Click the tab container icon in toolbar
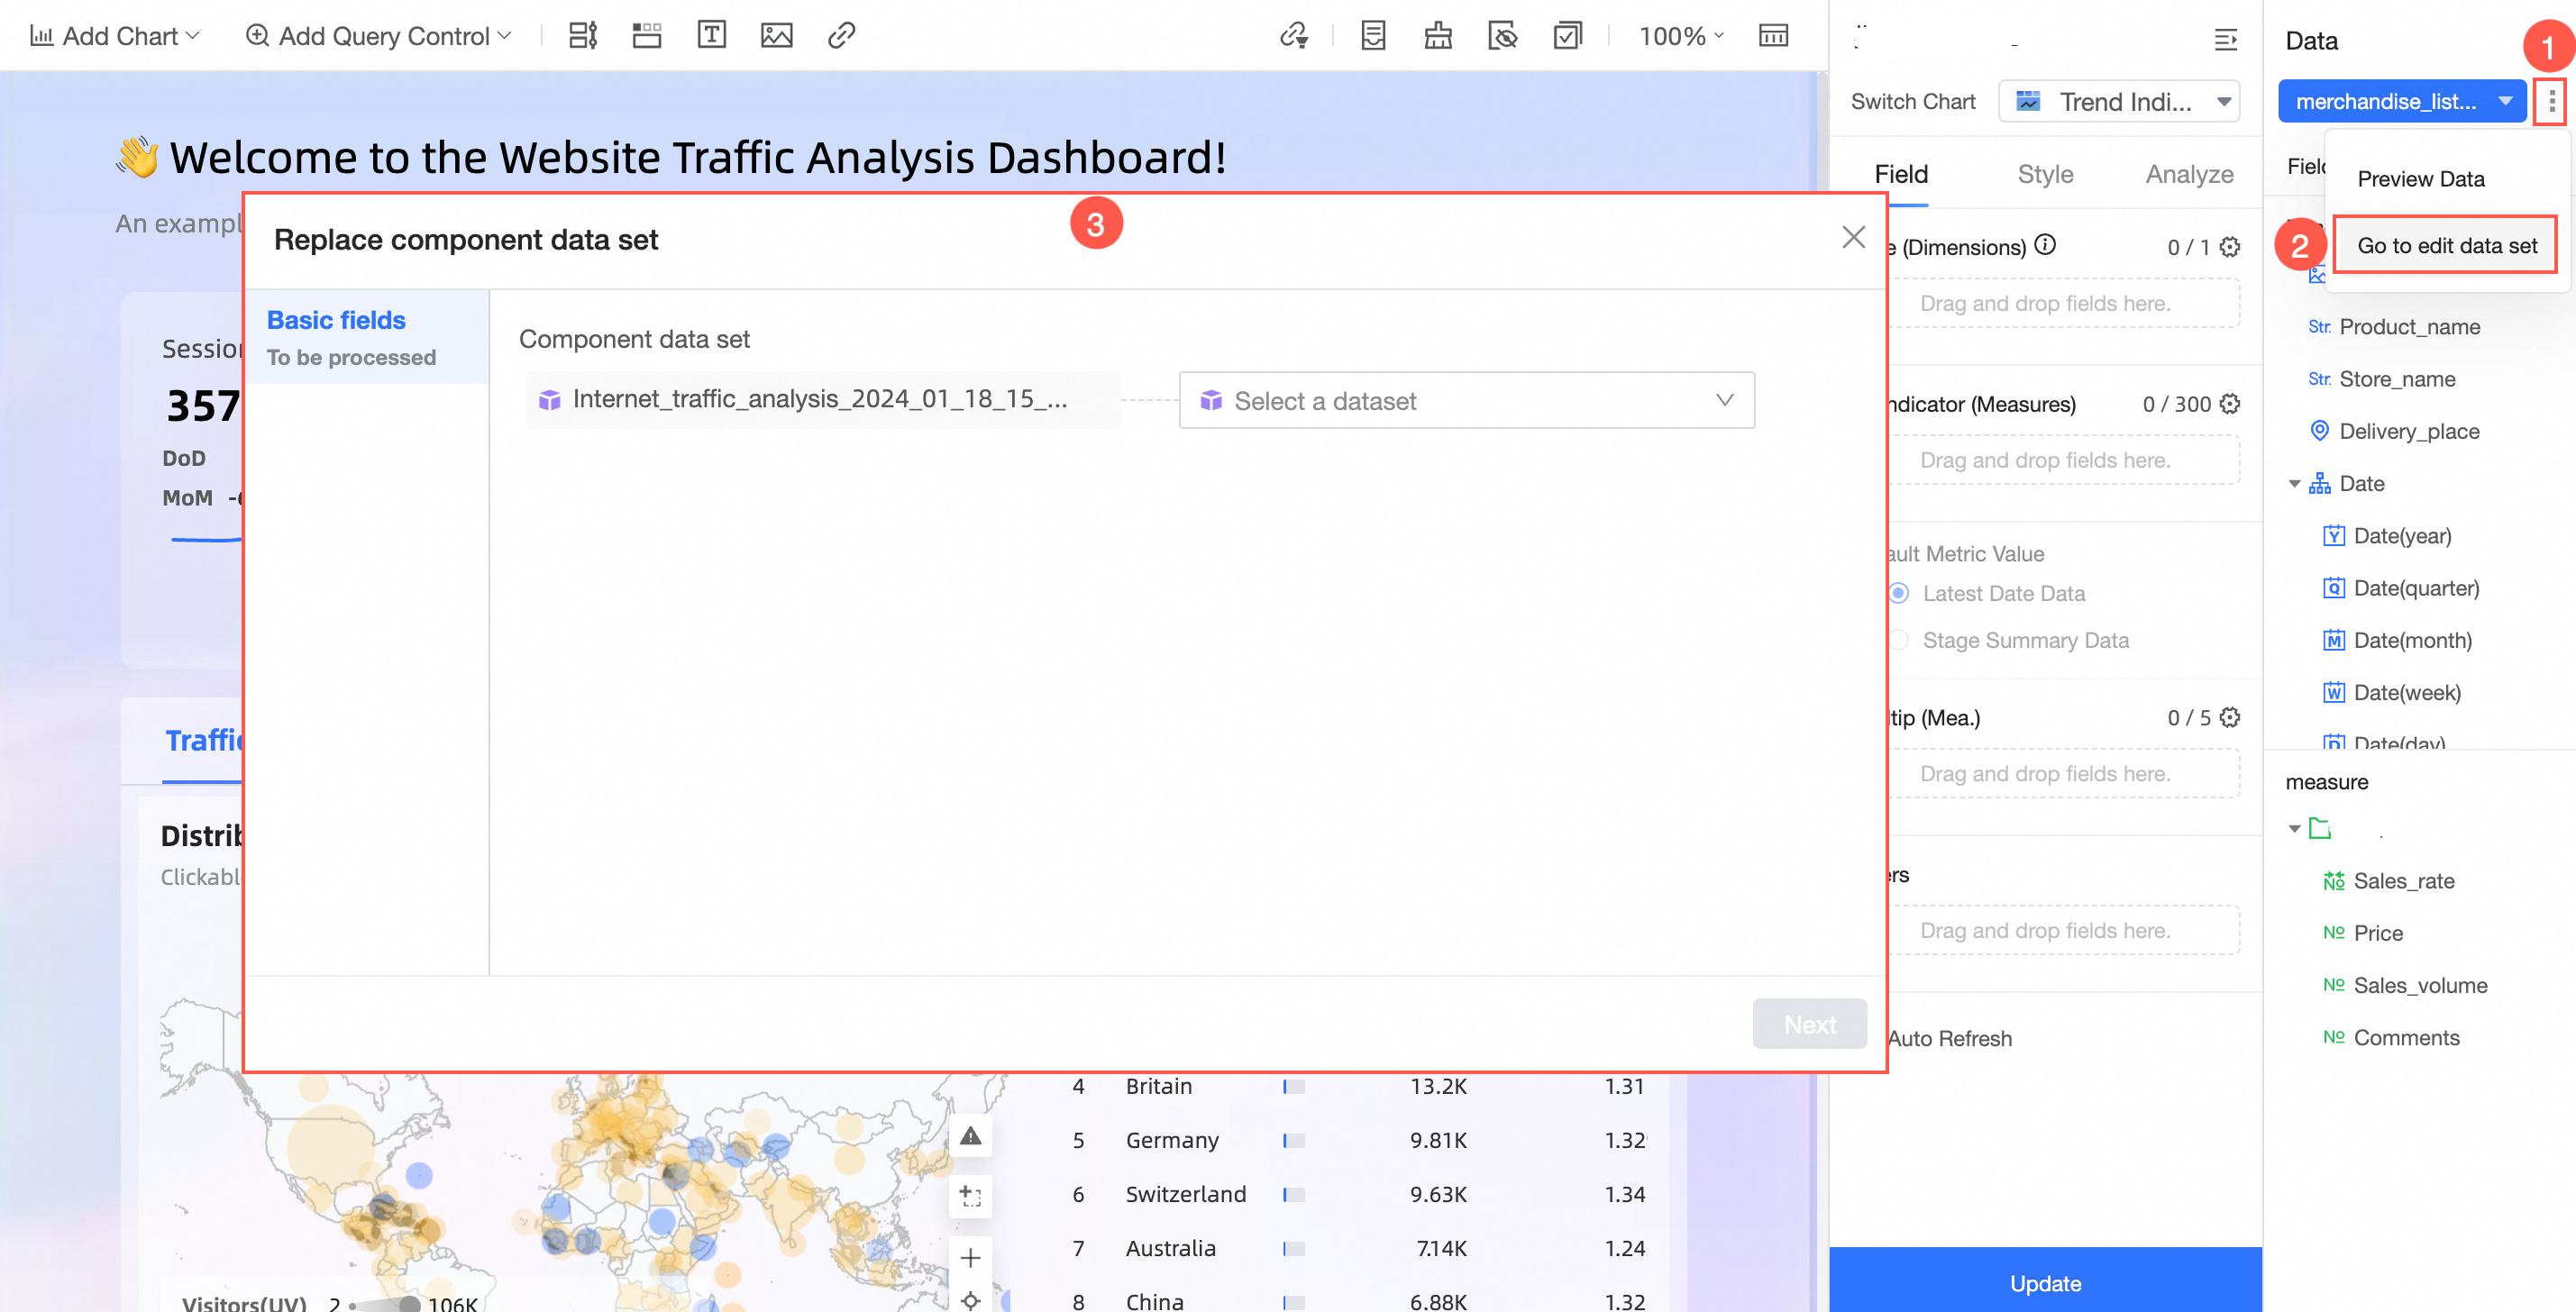Viewport: 2576px width, 1312px height. point(647,36)
